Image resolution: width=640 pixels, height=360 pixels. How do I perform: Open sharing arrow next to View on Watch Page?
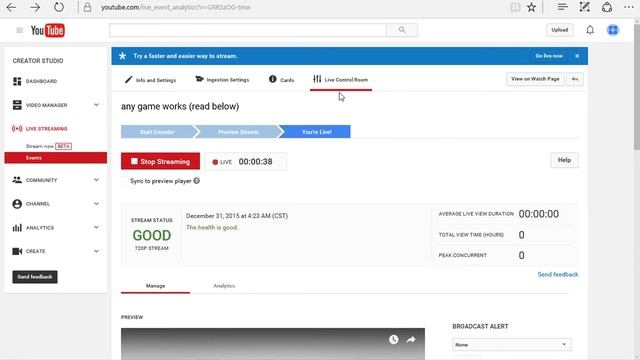coord(575,79)
